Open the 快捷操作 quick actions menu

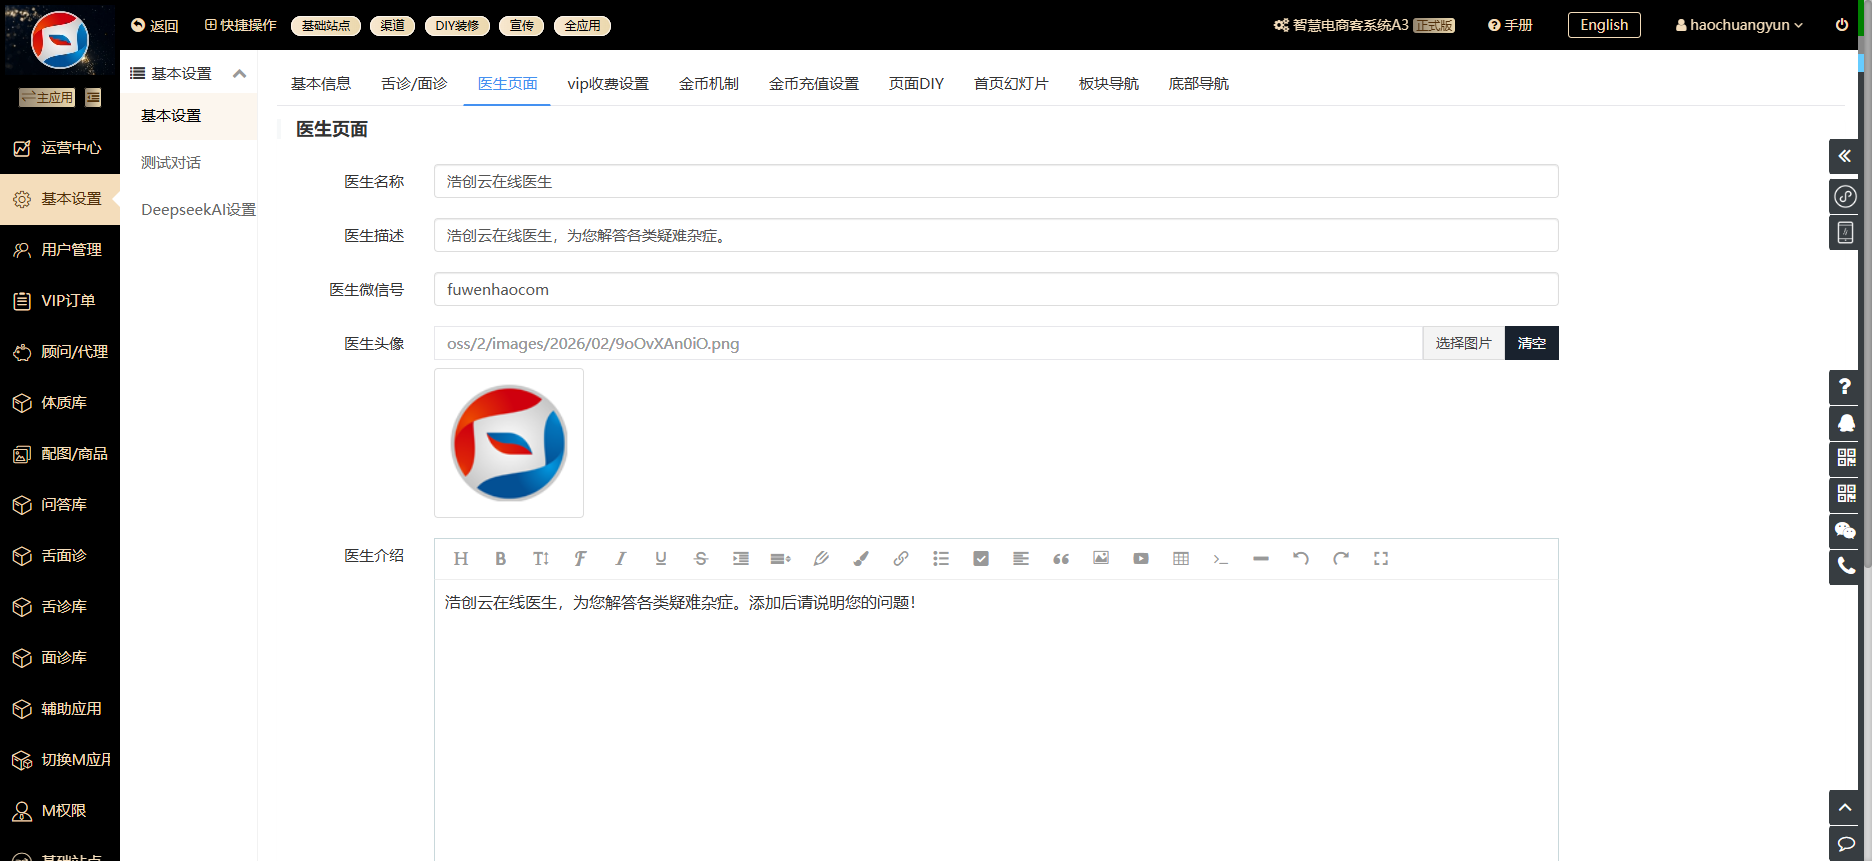pyautogui.click(x=240, y=25)
